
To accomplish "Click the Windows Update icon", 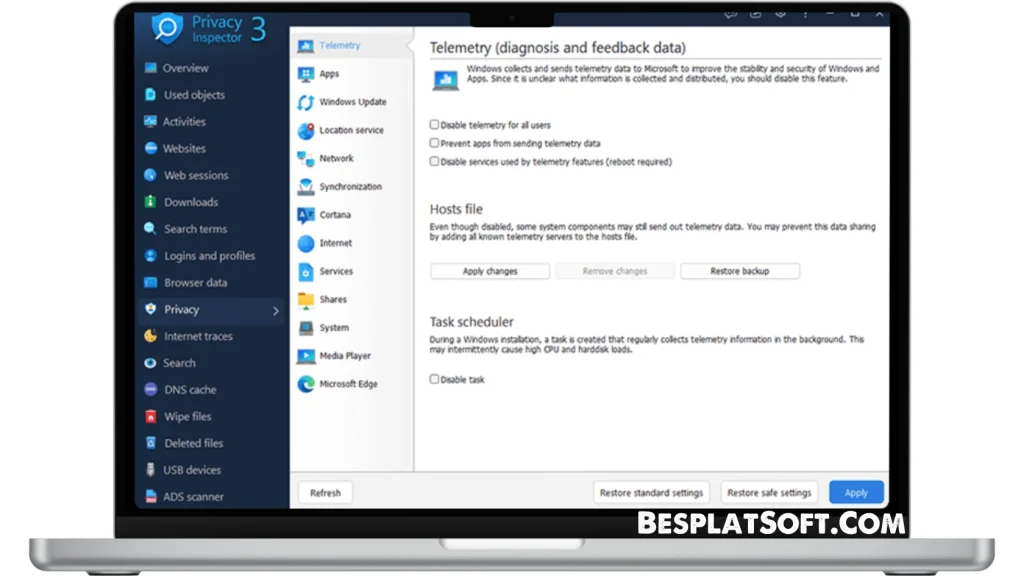I will (305, 101).
